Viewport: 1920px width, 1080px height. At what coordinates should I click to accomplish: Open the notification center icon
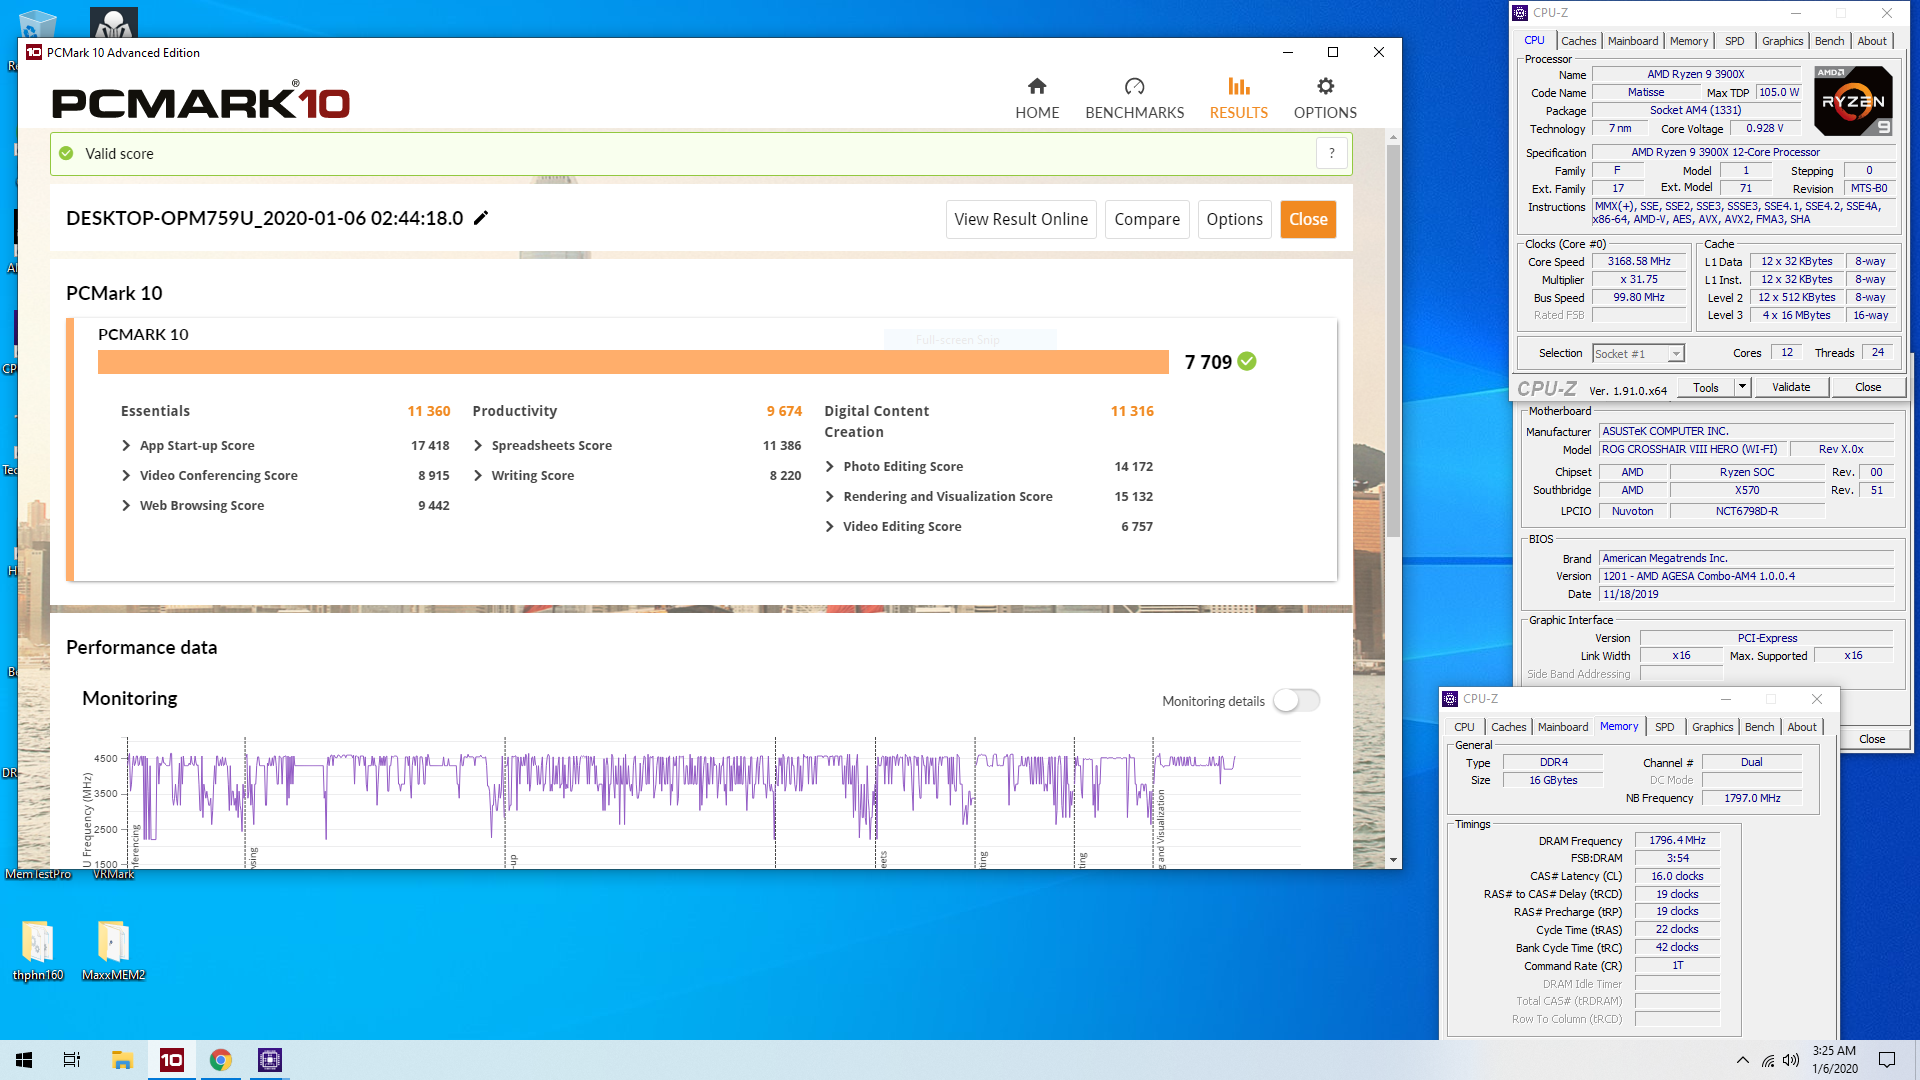coord(1887,1060)
